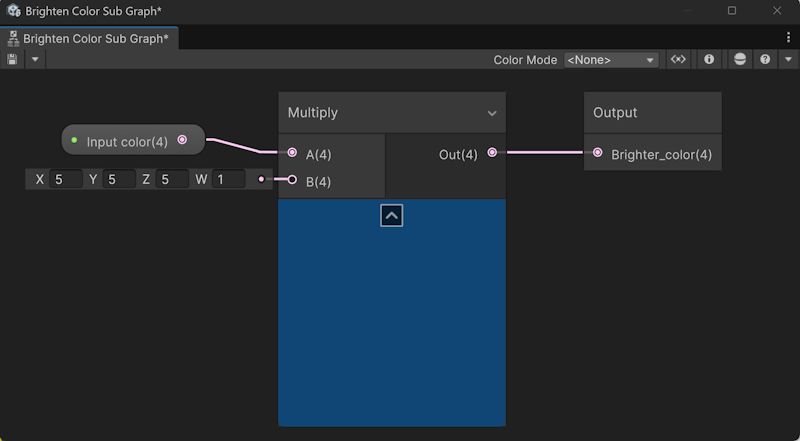Click the Save Asset icon in toolbar
Screen dimensions: 800x441
pyautogui.click(x=12, y=60)
